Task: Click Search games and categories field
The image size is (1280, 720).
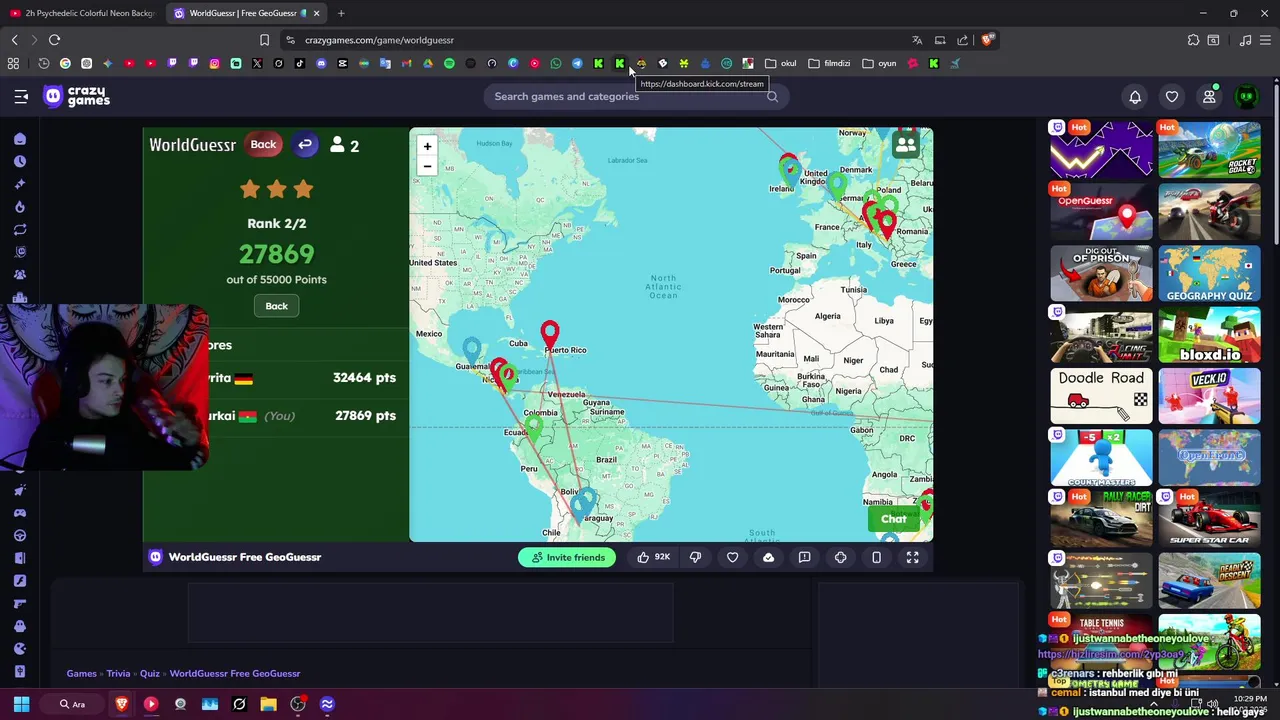Action: [x=636, y=97]
